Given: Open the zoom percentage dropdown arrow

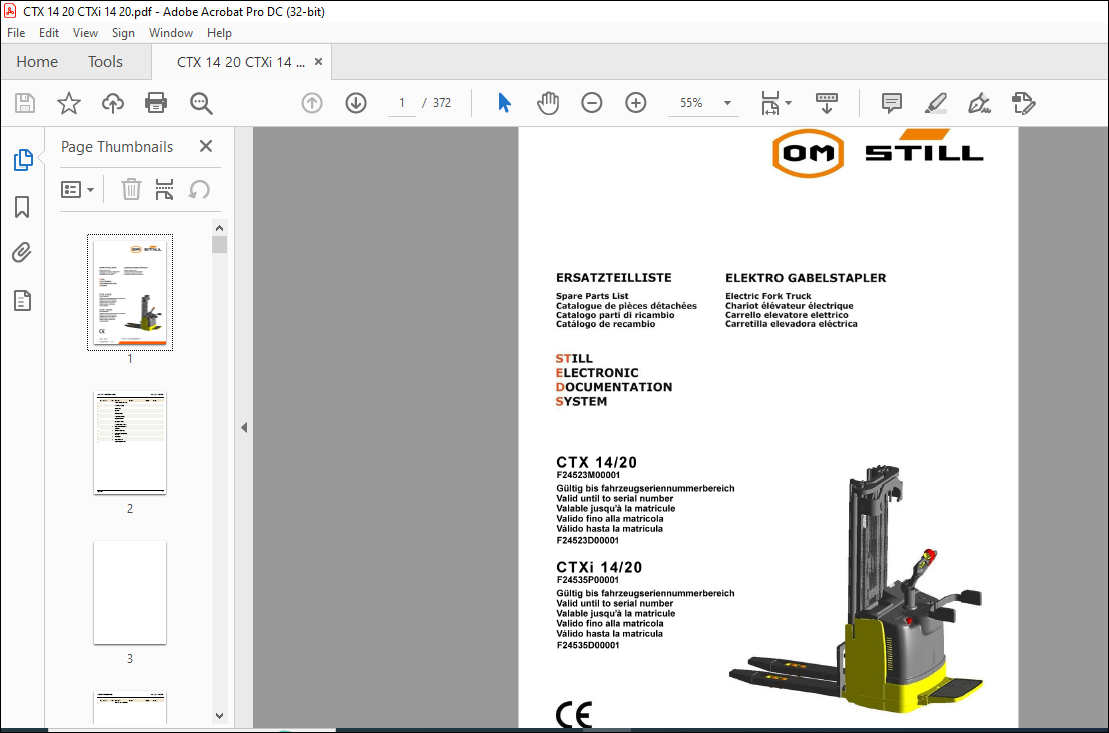Looking at the screenshot, I should coord(727,103).
